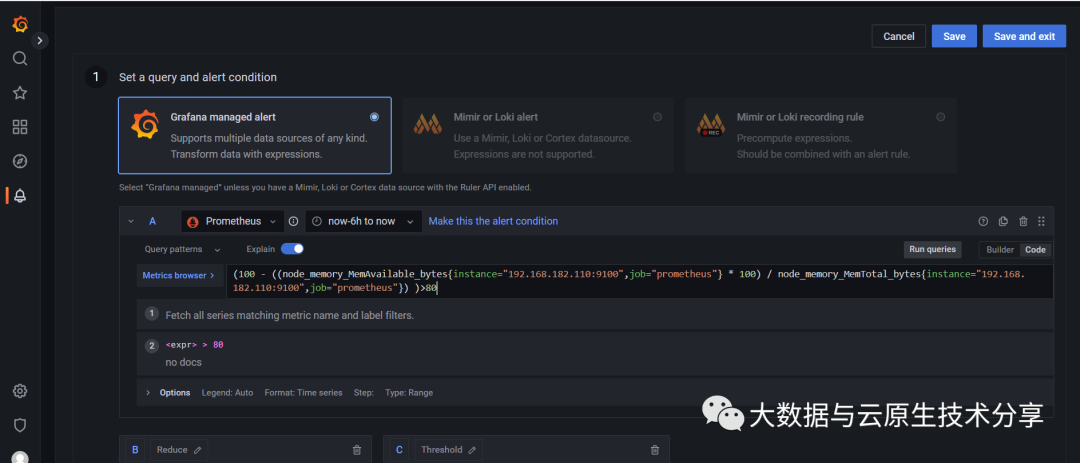The height and width of the screenshot is (463, 1080).
Task: Open the Search icon in sidebar
Action: (20, 58)
